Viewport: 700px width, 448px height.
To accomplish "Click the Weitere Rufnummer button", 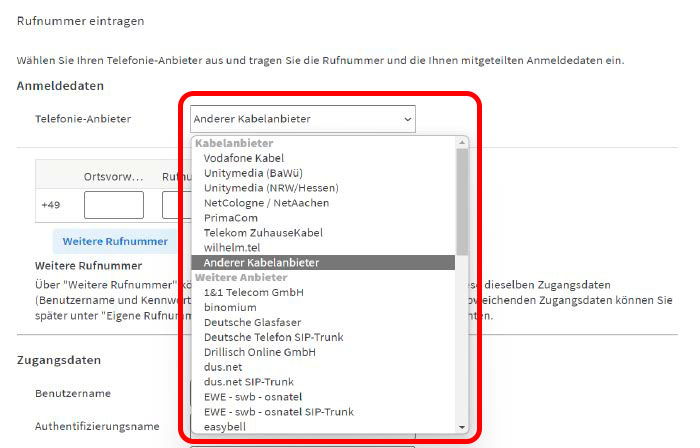I will (x=115, y=241).
